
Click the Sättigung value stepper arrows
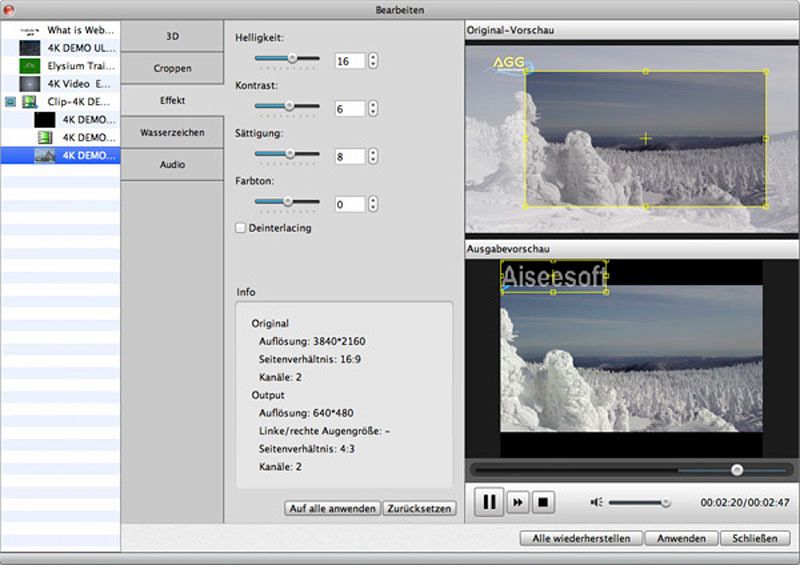tap(373, 156)
